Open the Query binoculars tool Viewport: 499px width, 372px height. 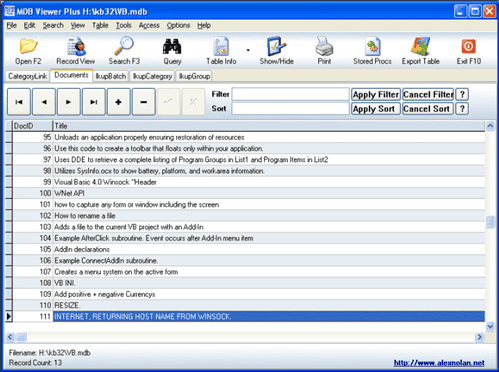tap(172, 51)
